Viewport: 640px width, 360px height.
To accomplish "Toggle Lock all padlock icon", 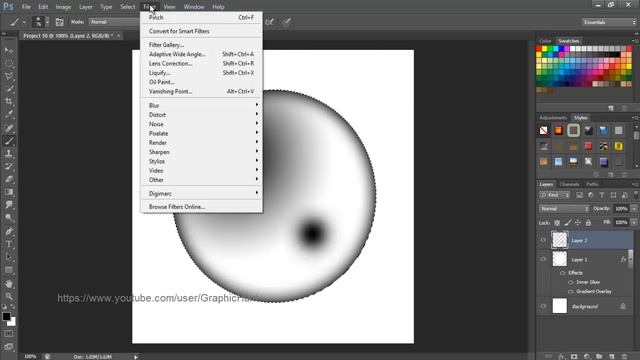I will (588, 223).
